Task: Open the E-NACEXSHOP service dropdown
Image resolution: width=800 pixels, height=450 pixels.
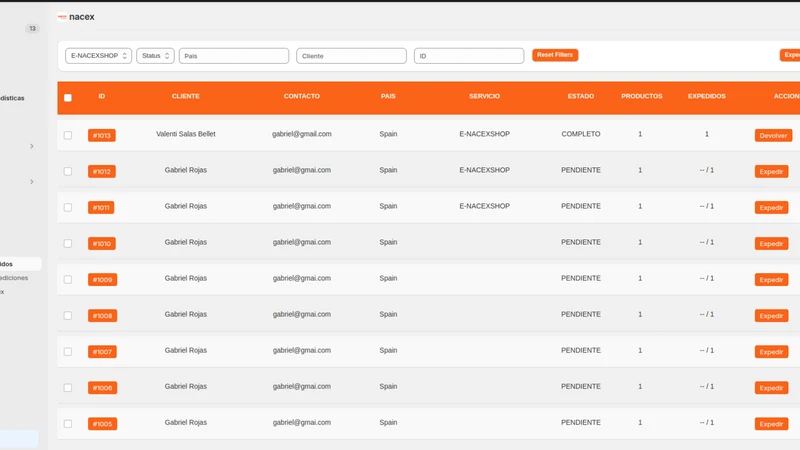Action: 98,56
